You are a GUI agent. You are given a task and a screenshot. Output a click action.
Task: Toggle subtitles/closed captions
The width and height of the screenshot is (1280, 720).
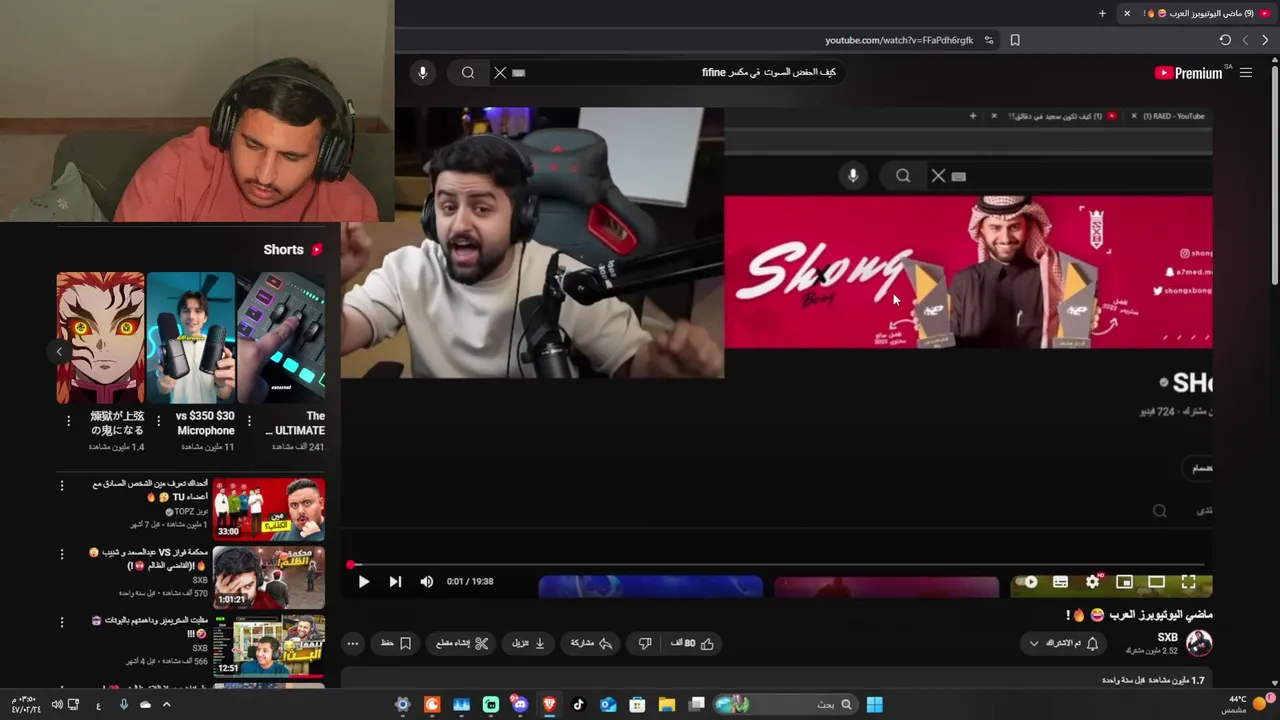coord(1060,582)
